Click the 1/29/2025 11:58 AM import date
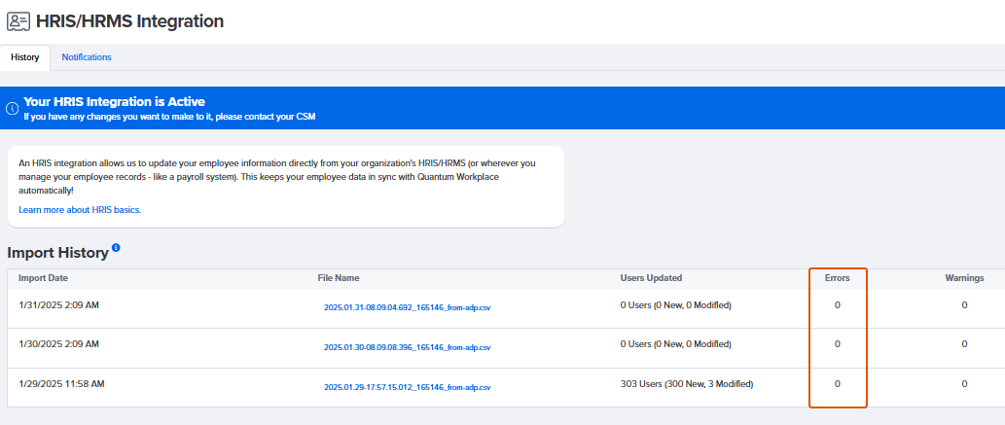The width and height of the screenshot is (1005, 425). (62, 384)
